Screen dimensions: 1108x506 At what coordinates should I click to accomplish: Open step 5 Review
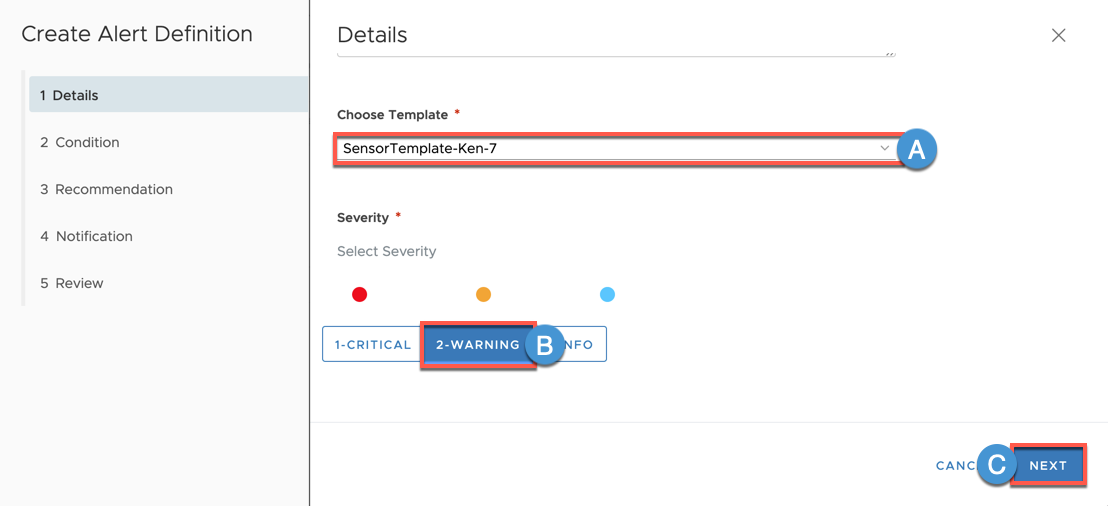pyautogui.click(x=72, y=283)
